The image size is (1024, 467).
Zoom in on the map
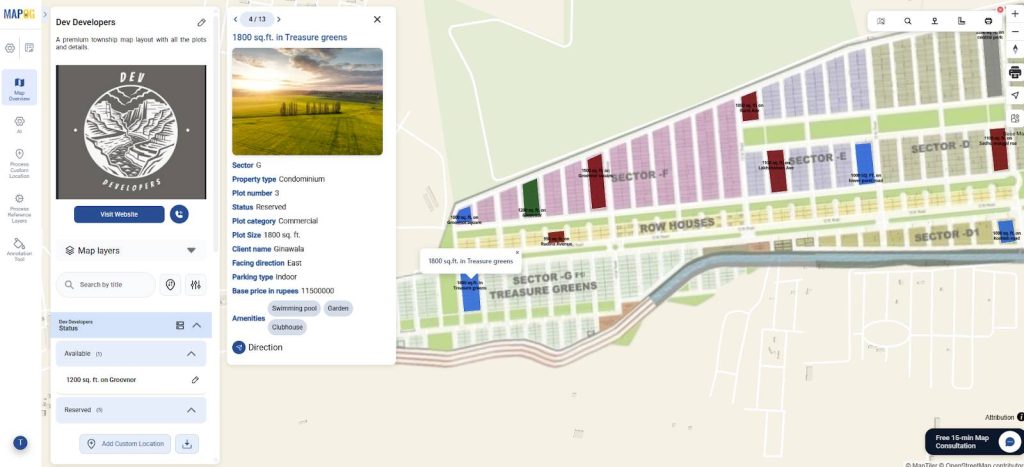[1015, 14]
